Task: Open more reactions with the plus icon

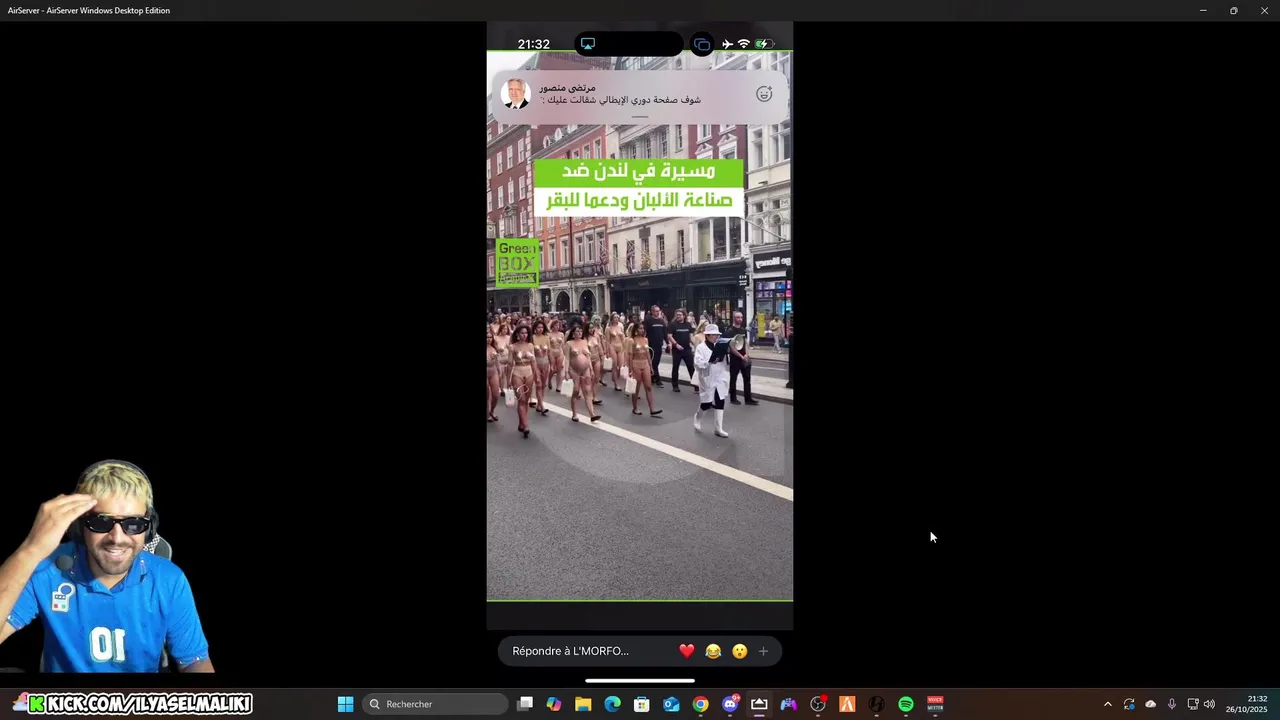Action: point(764,651)
